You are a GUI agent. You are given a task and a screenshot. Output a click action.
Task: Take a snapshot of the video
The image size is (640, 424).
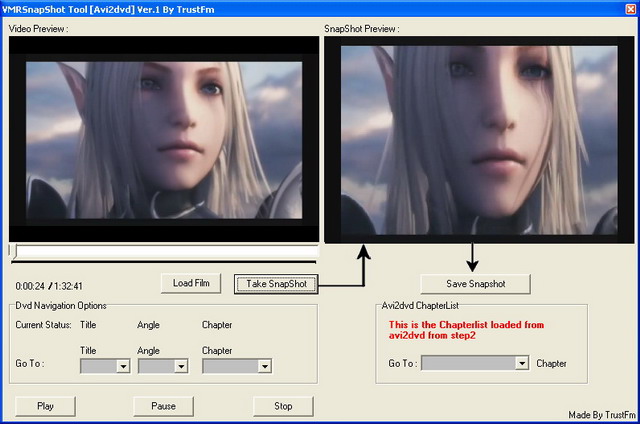pos(276,284)
